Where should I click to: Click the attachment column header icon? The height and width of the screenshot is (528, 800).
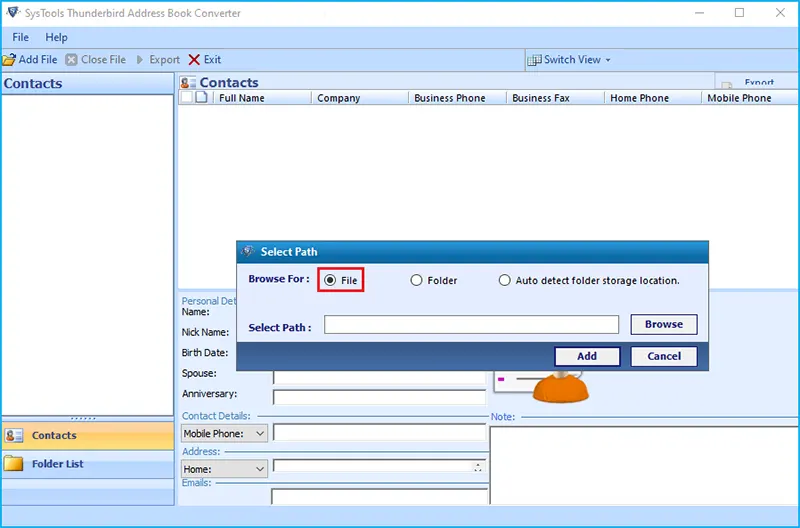pyautogui.click(x=201, y=98)
